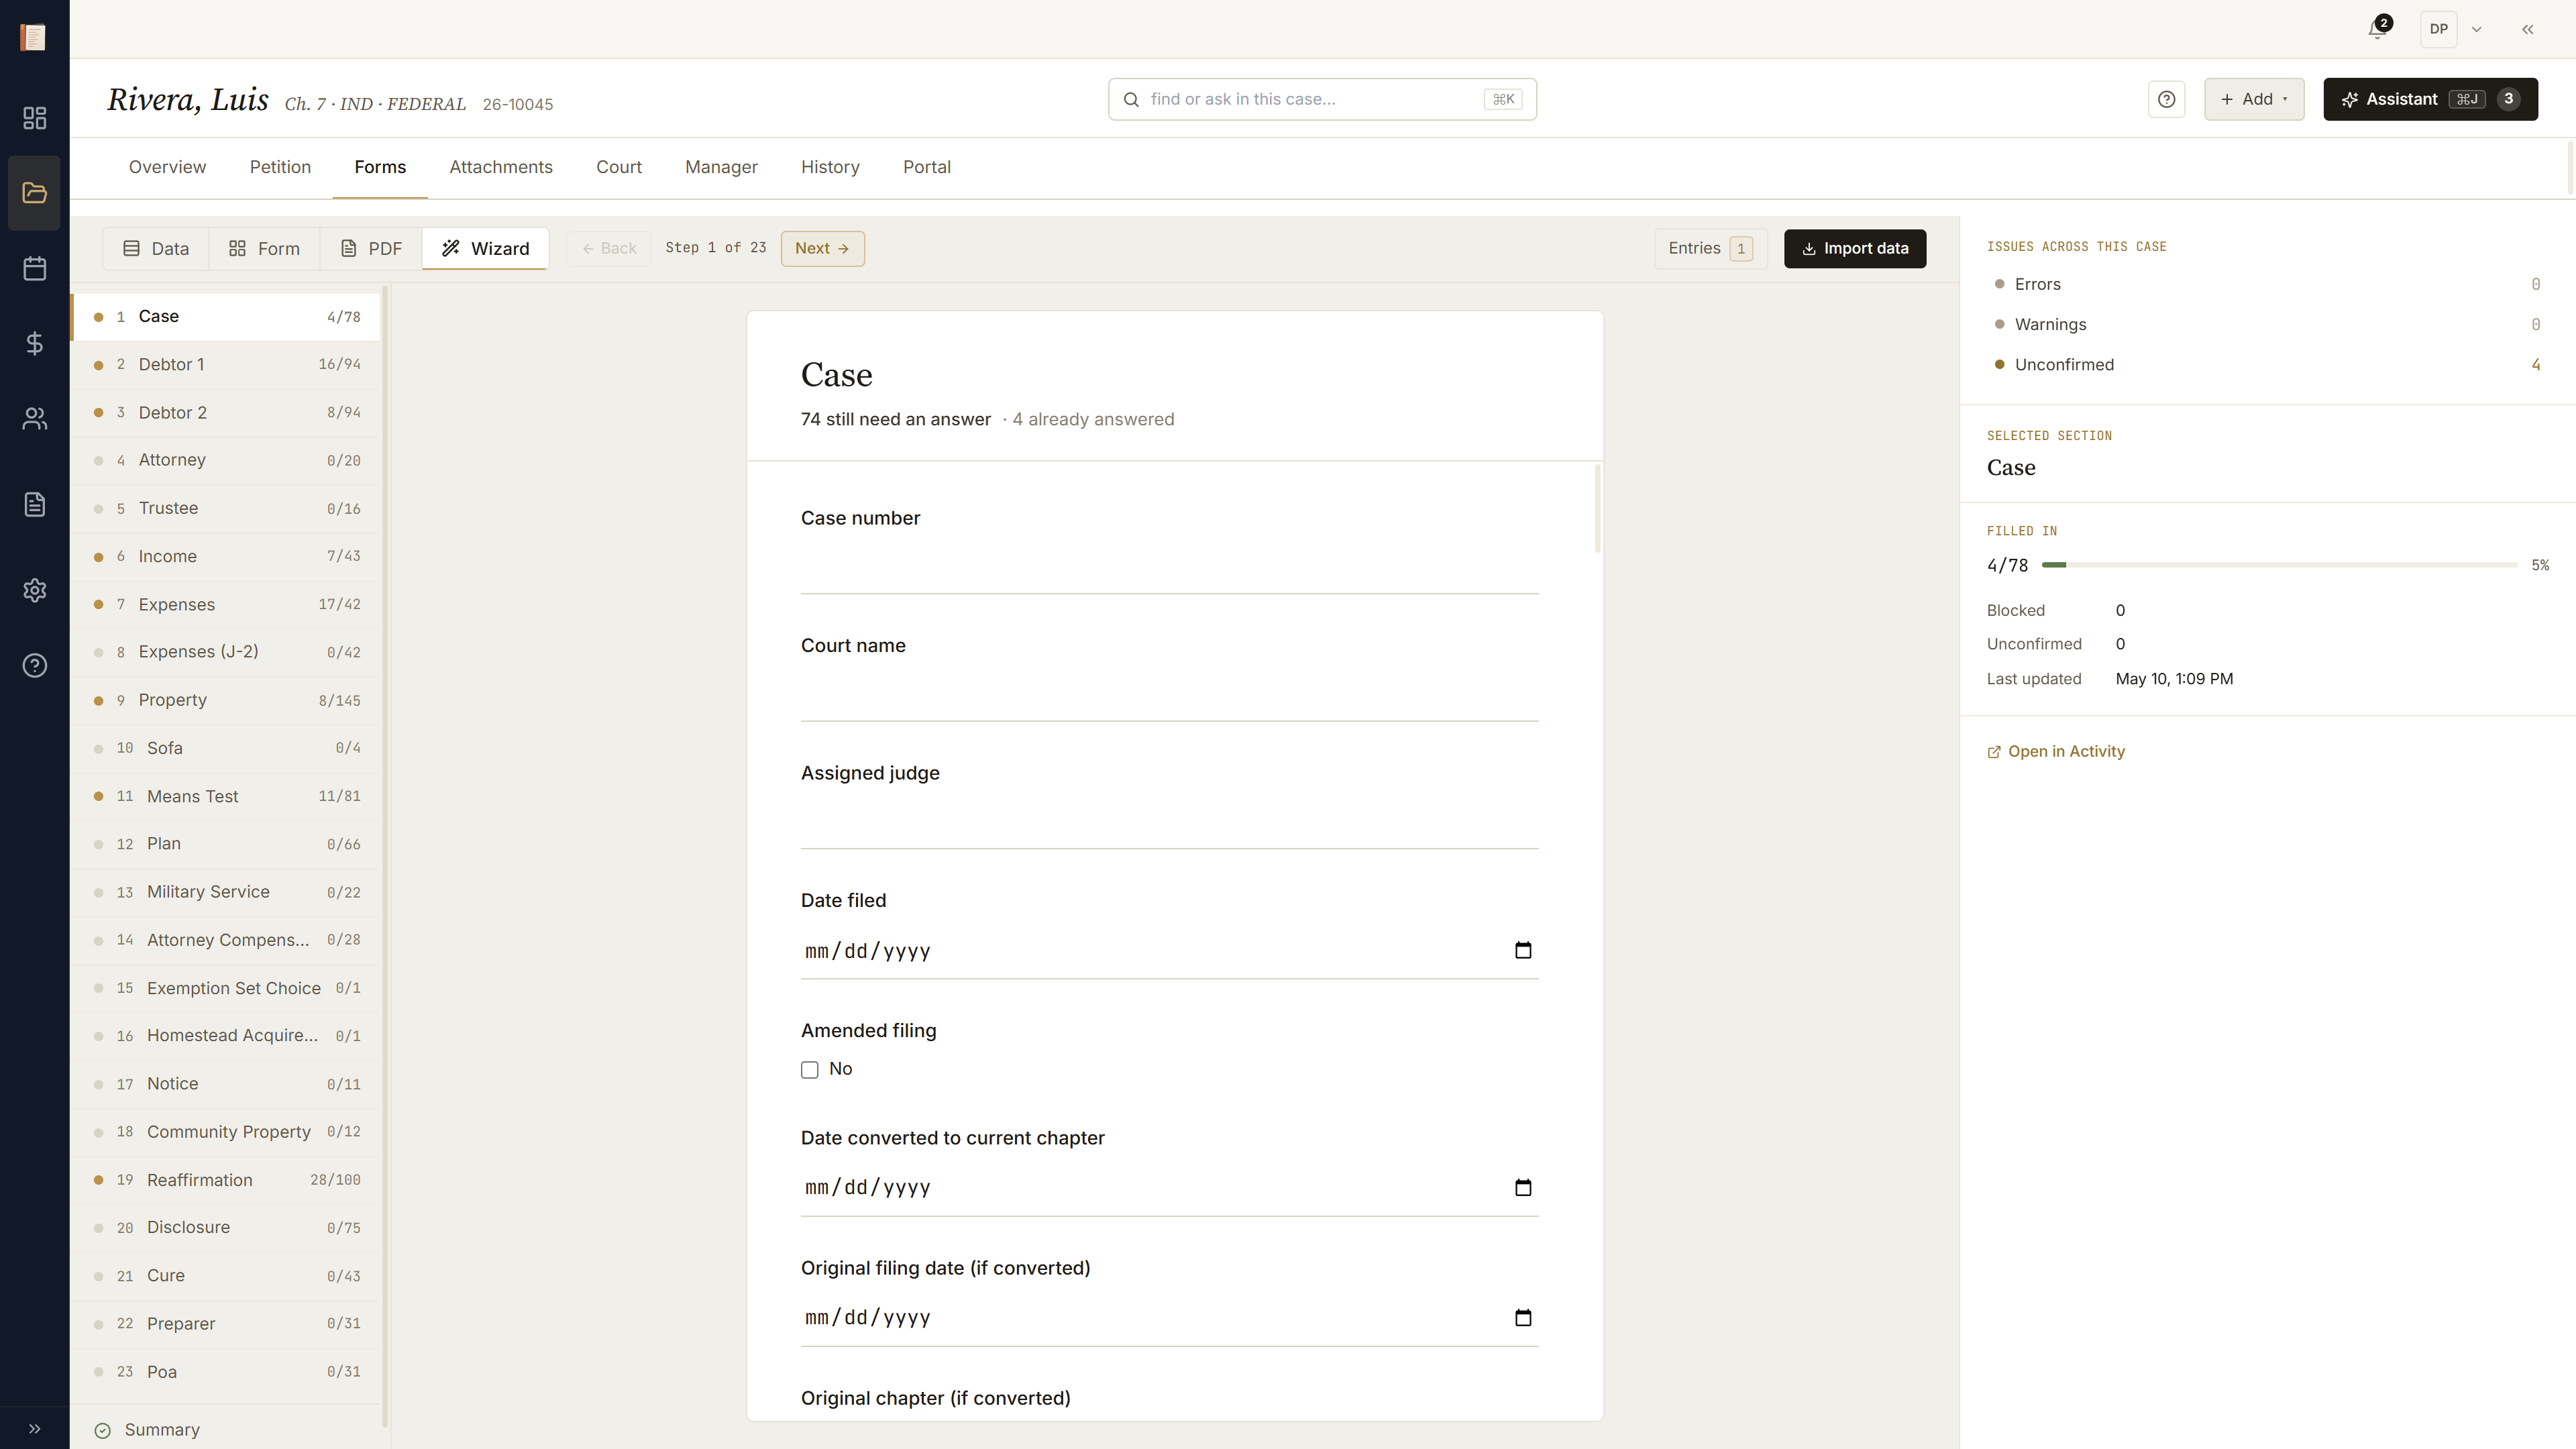Click the search magnifier icon

pos(1131,99)
